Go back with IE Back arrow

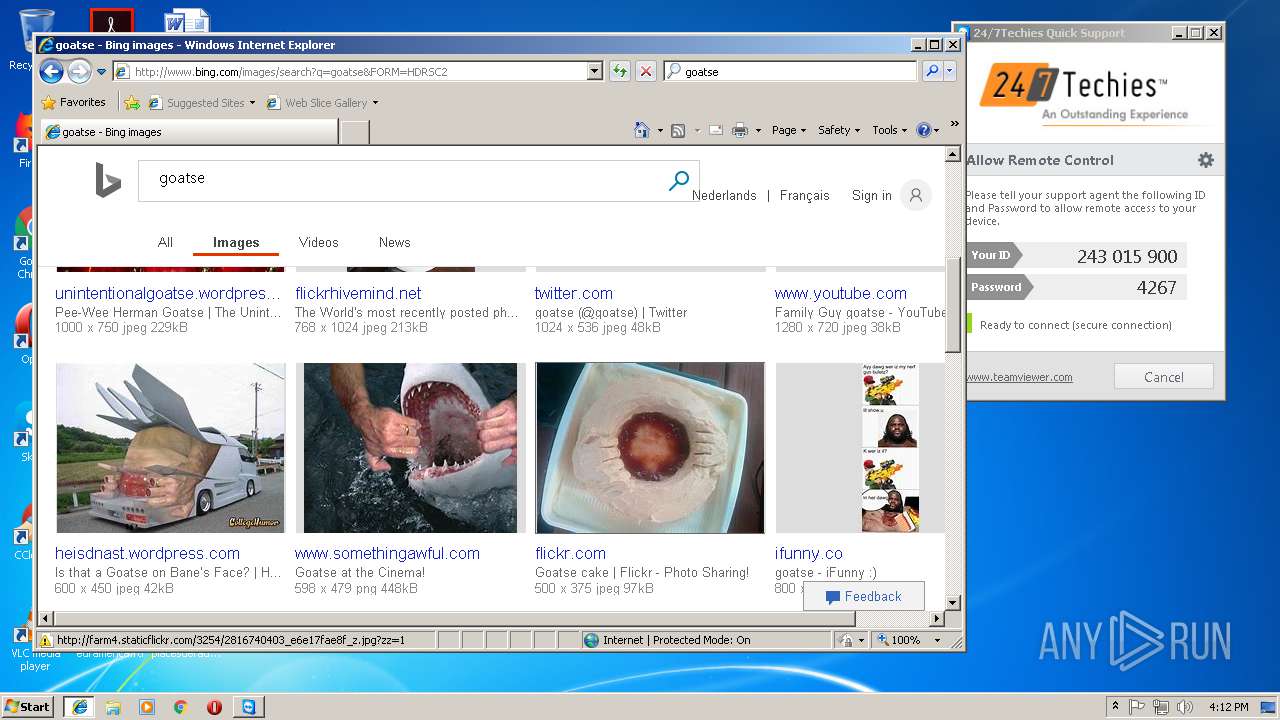click(x=51, y=71)
